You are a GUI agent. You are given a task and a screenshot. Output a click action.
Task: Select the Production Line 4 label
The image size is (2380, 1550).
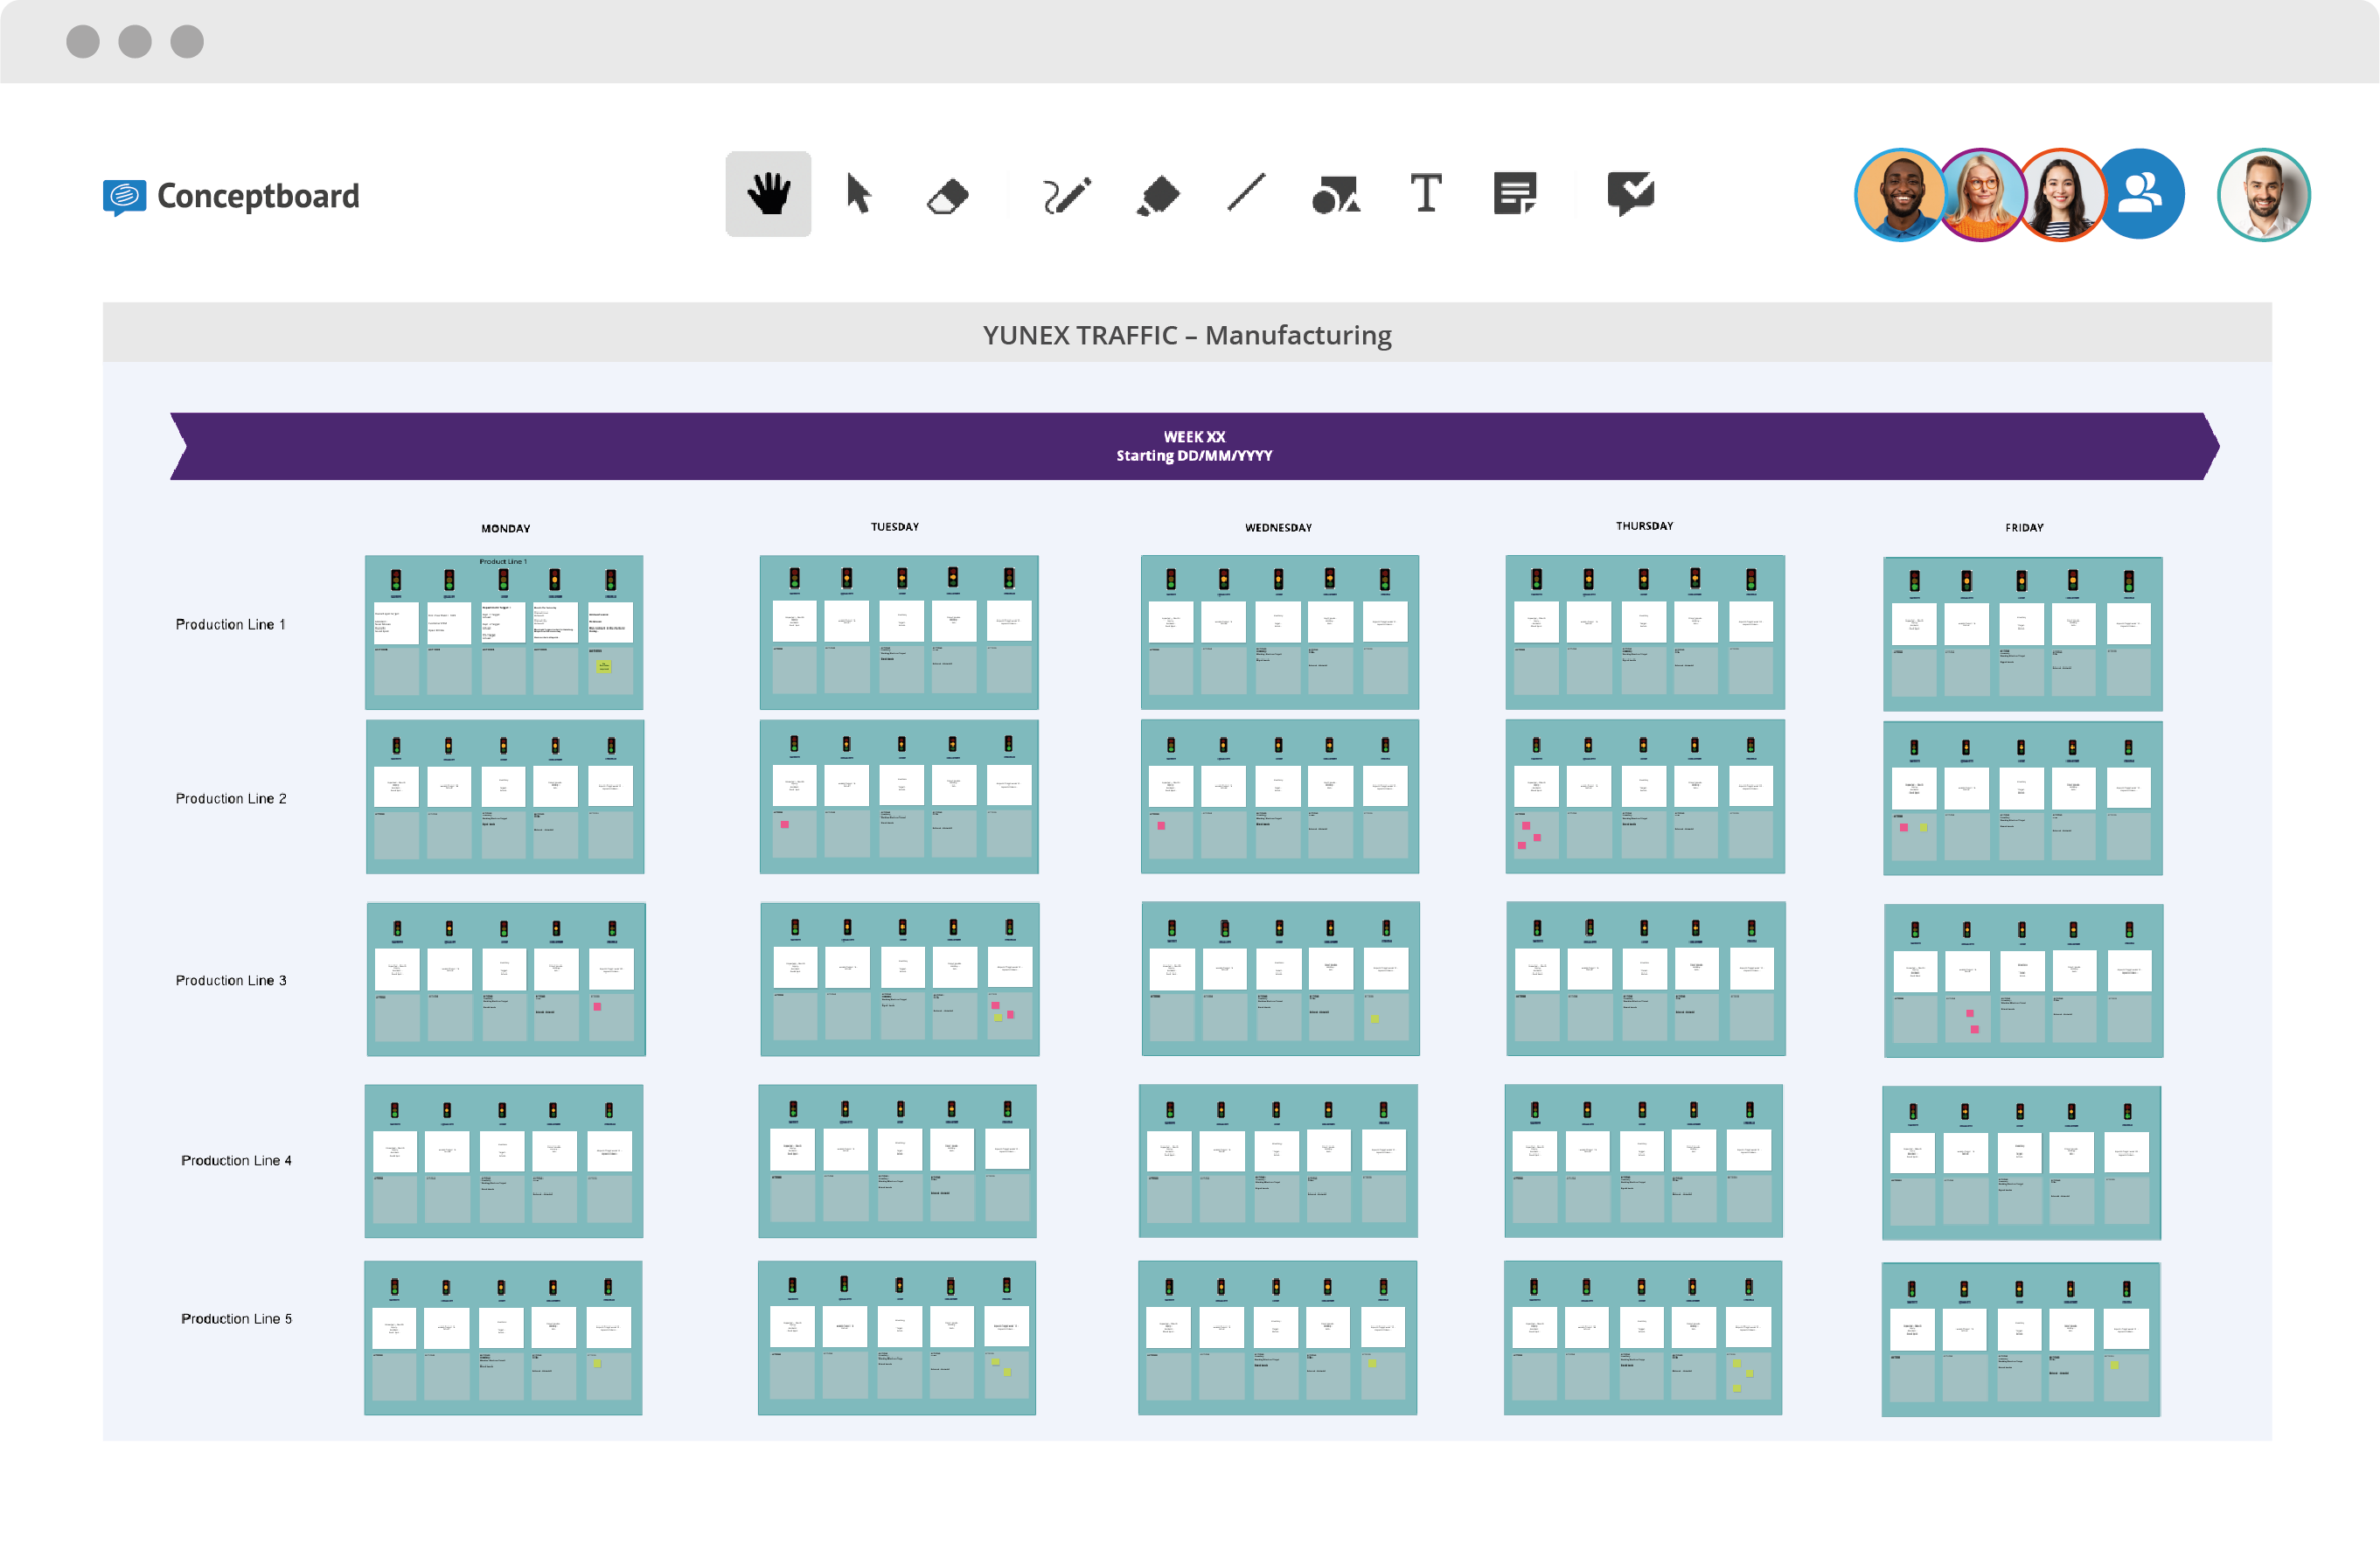(236, 1160)
